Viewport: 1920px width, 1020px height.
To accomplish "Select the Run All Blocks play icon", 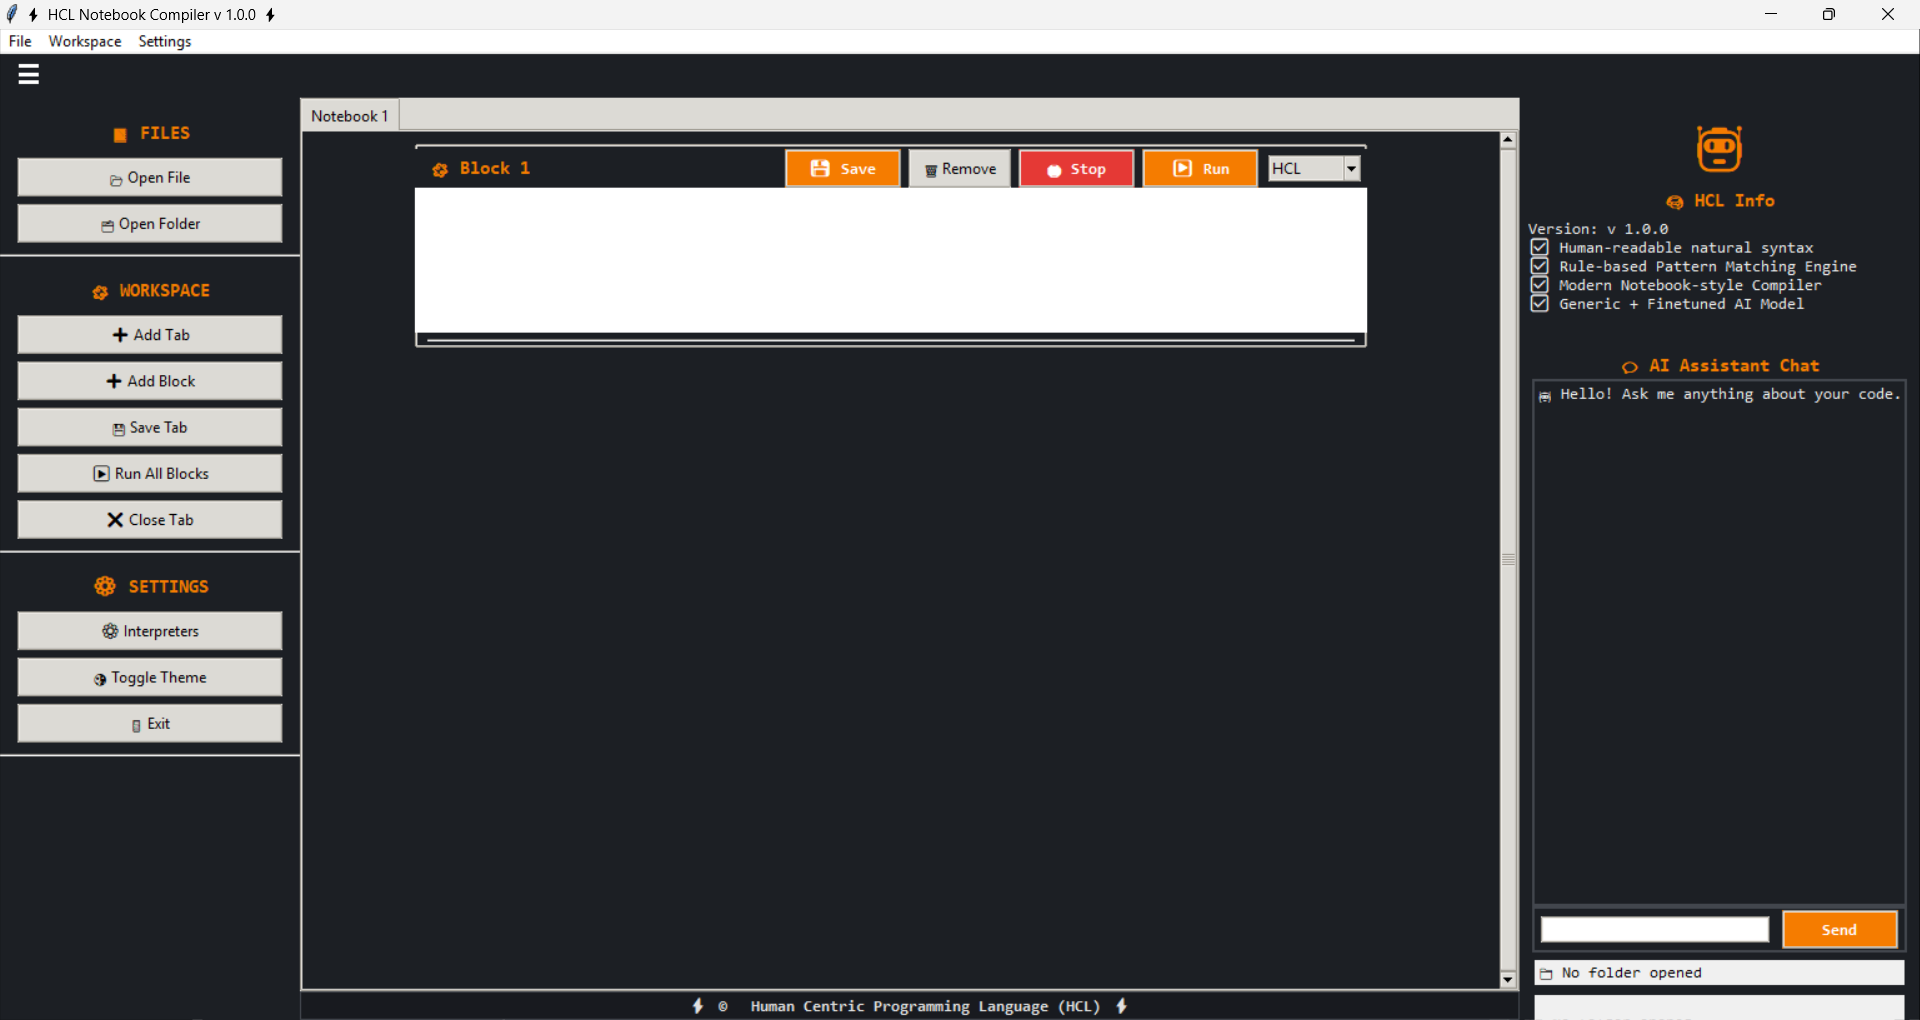I will point(101,473).
